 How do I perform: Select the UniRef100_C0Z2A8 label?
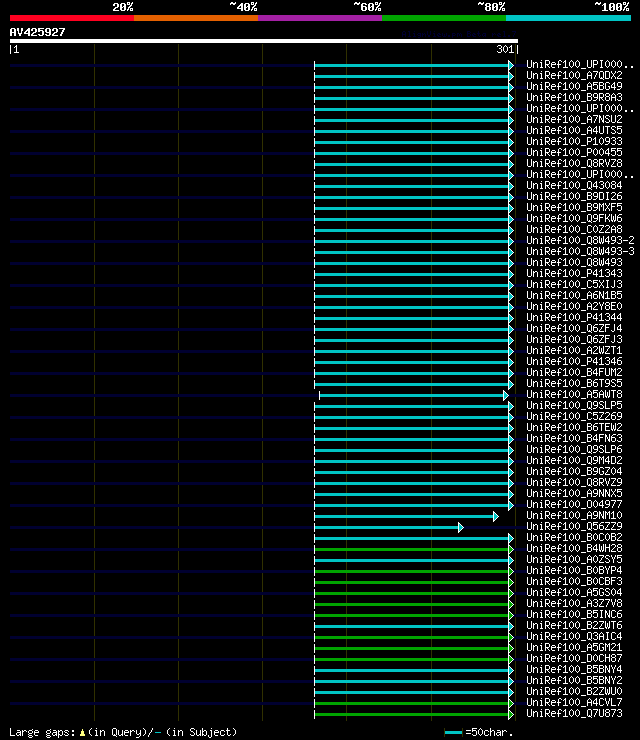click(574, 229)
